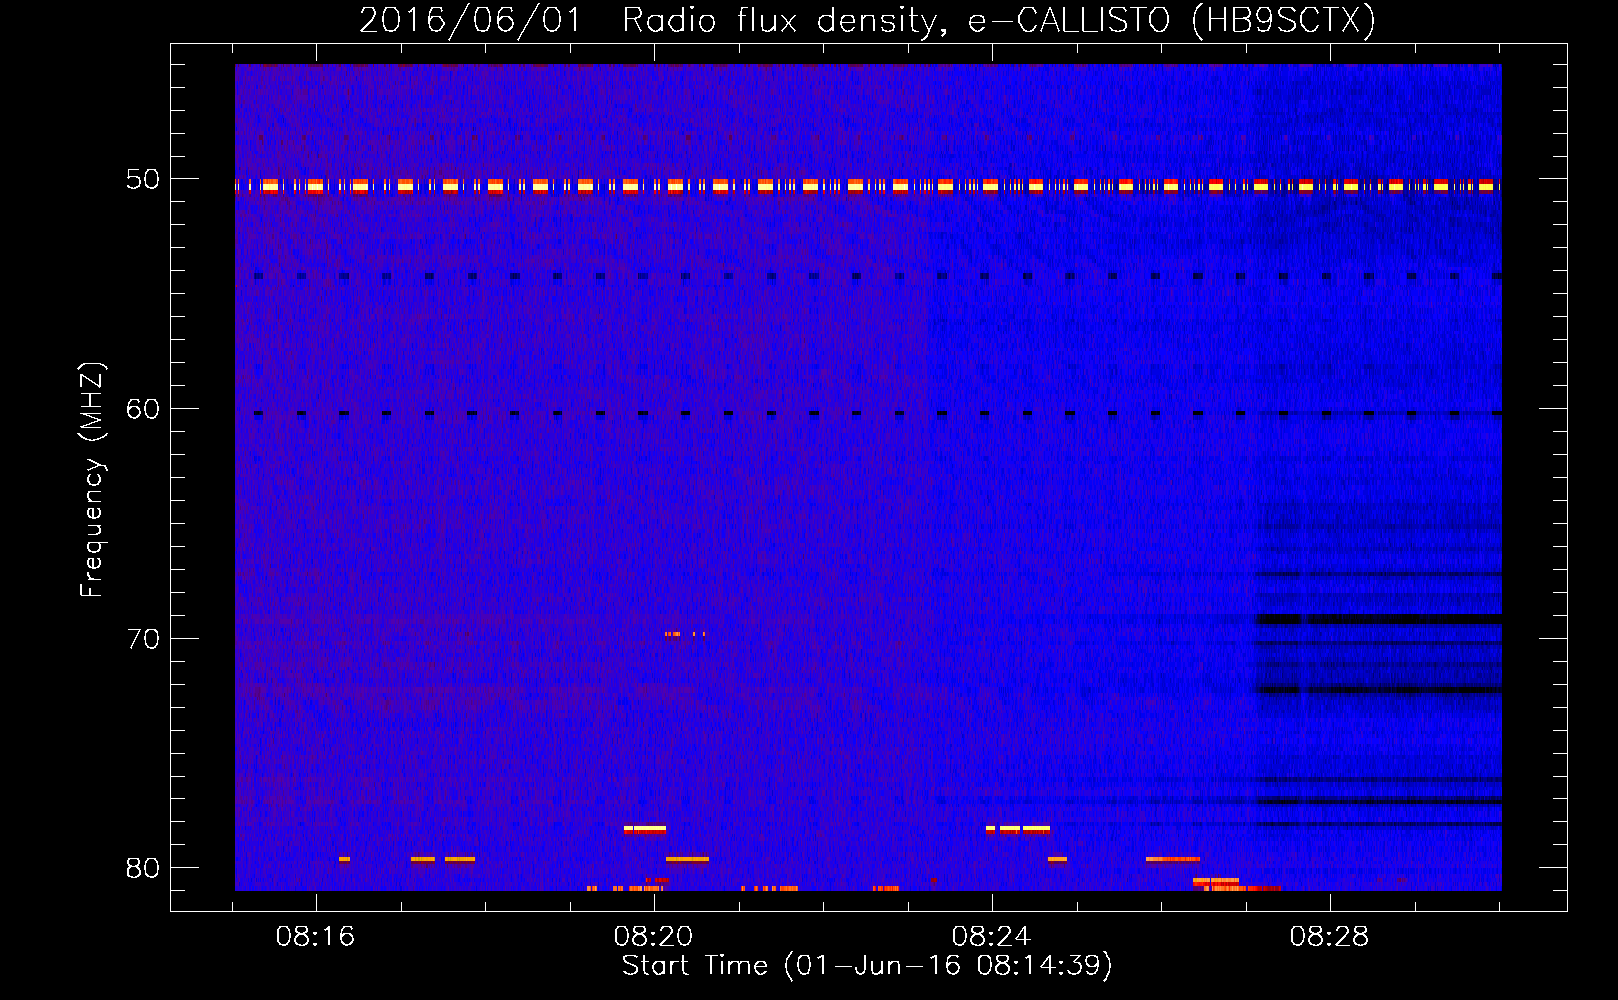Click the burst near 78 MHz at 08:20
This screenshot has width=1618, height=1000.
(645, 829)
